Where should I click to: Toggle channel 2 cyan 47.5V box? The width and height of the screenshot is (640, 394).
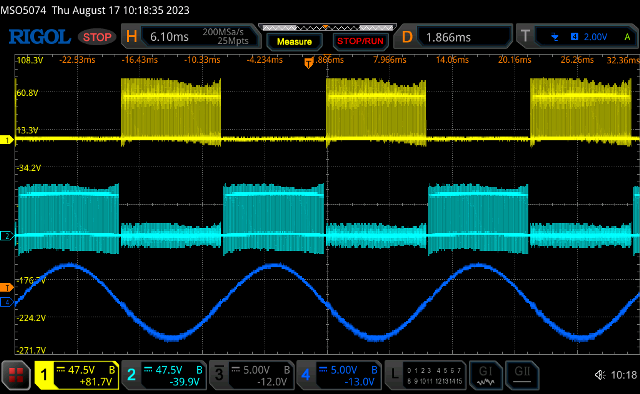(164, 375)
